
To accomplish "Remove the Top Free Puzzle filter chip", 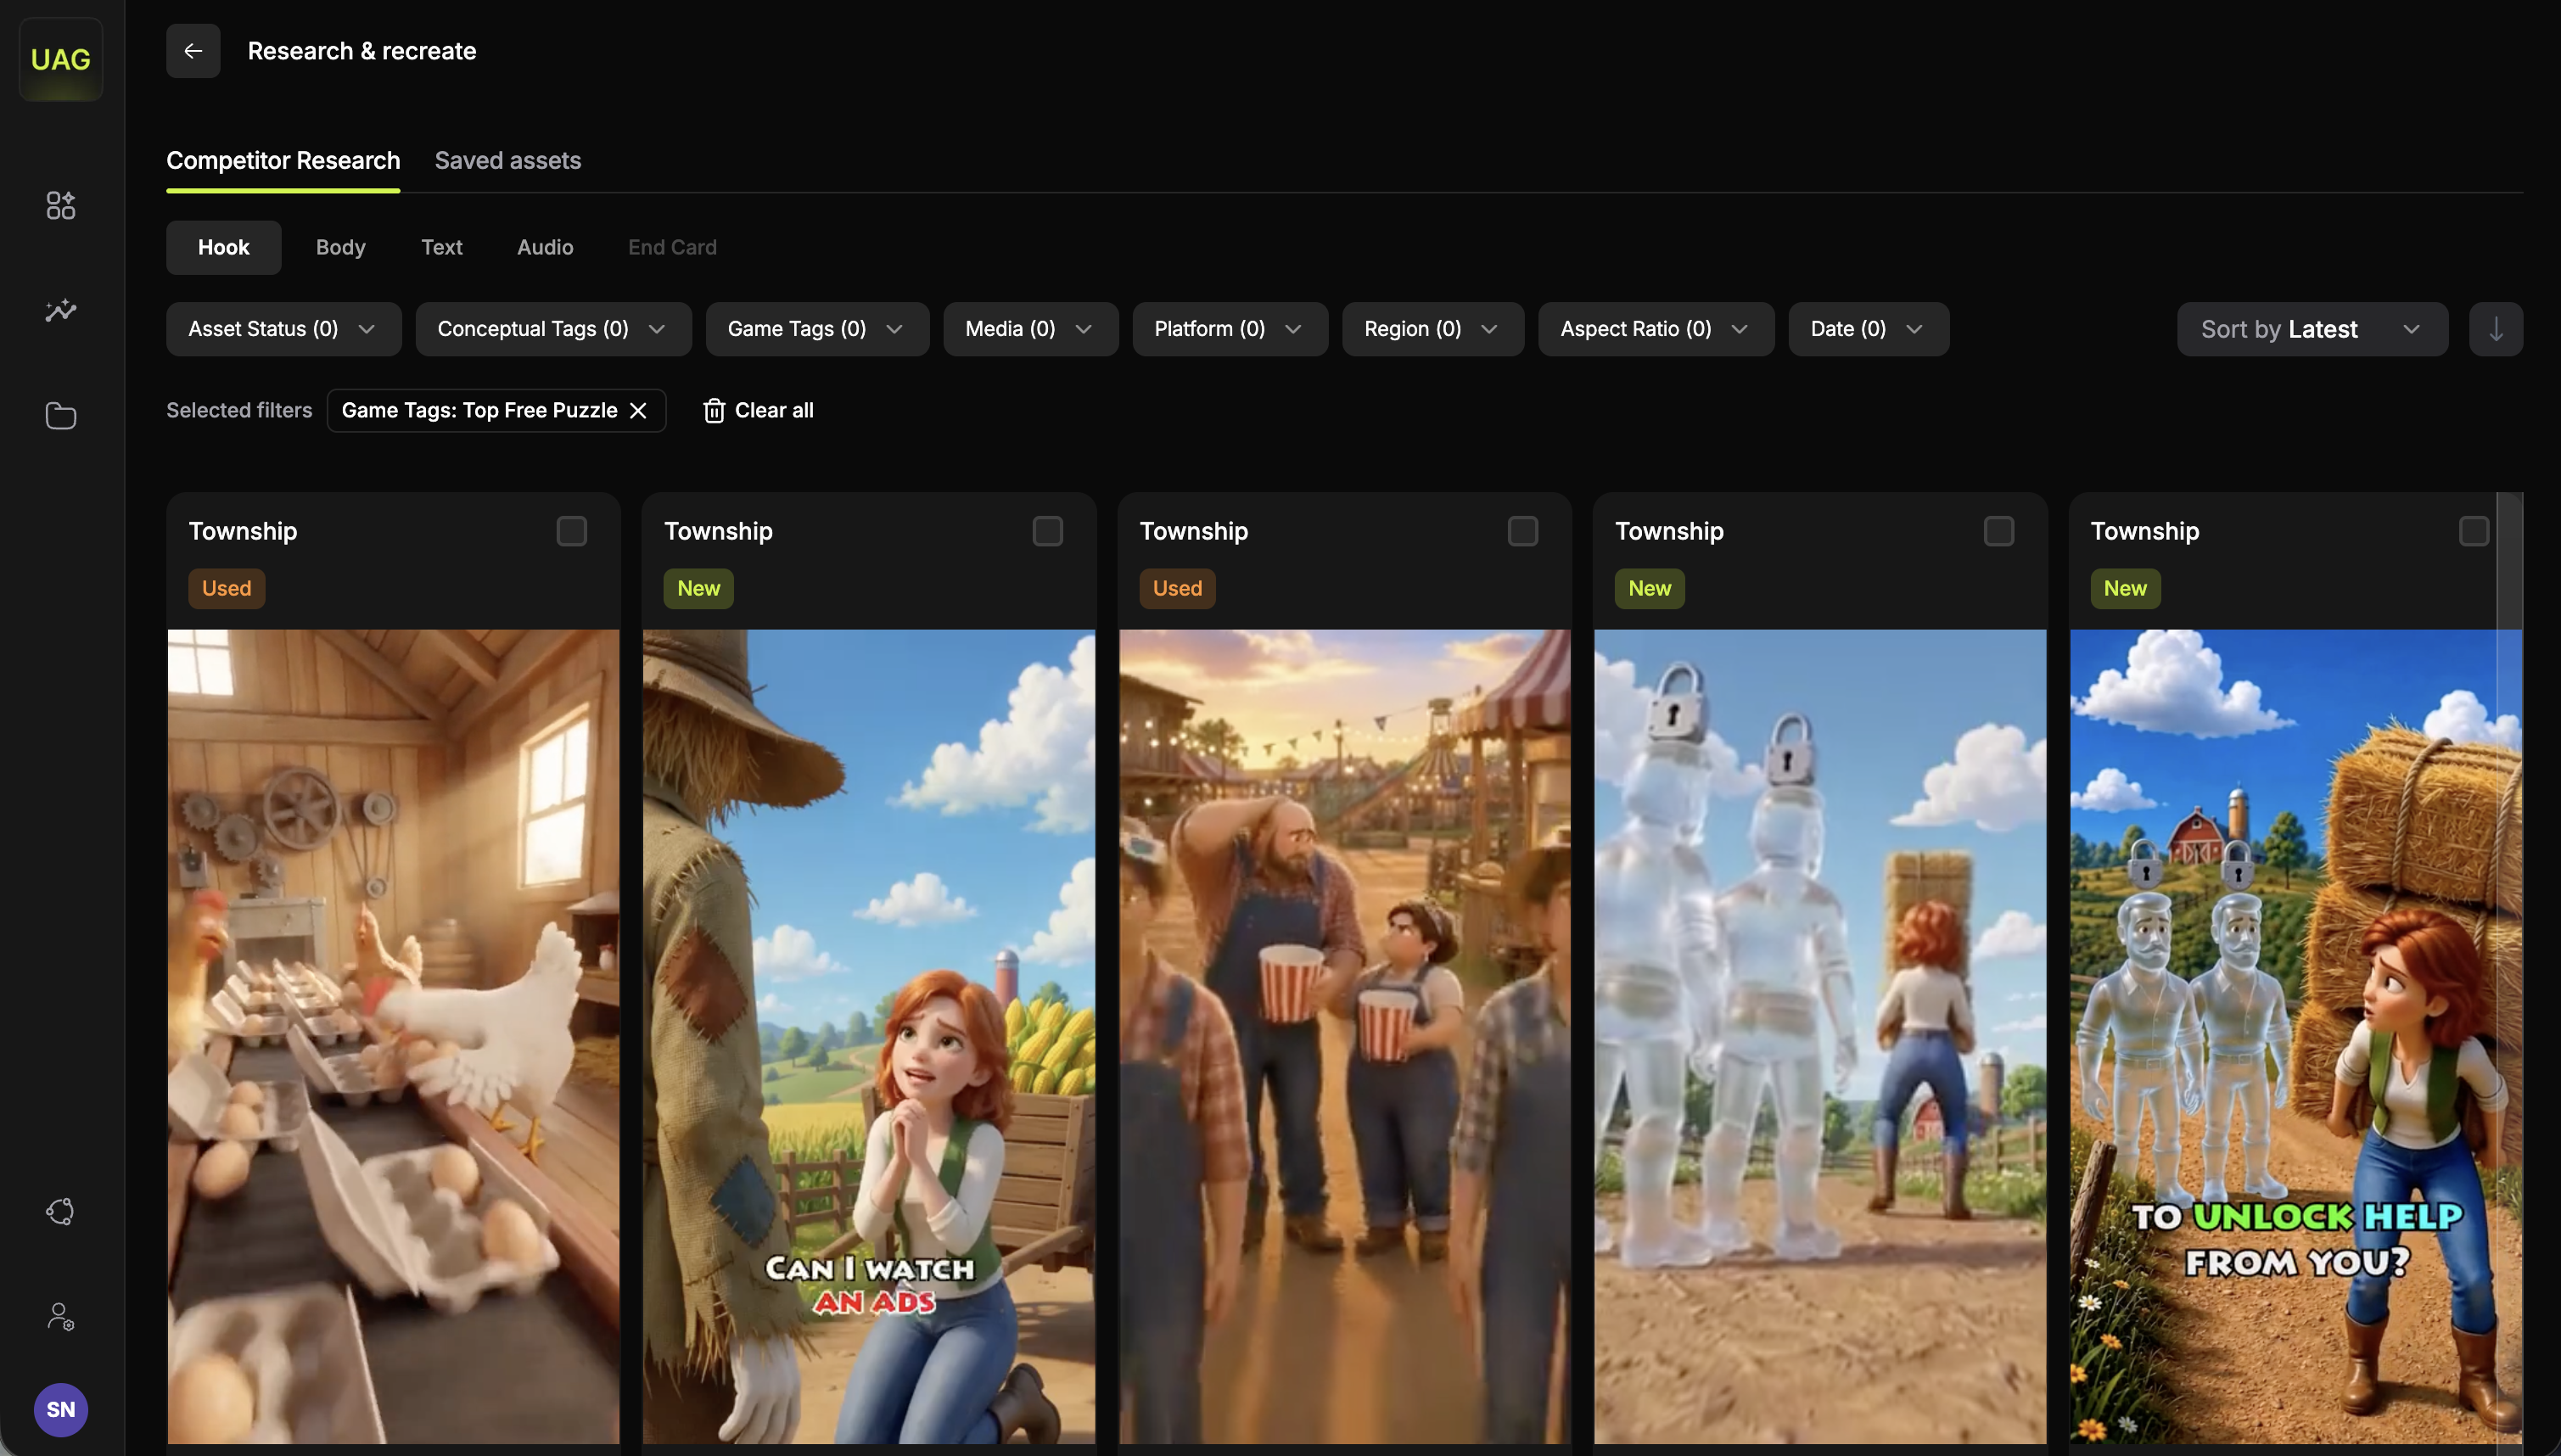I will 638,411.
